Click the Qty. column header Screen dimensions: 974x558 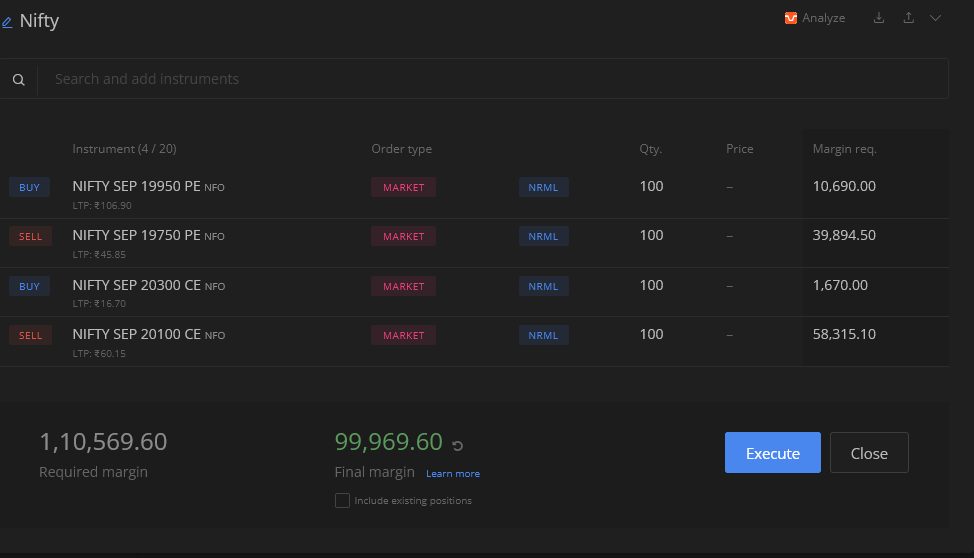[x=650, y=149]
